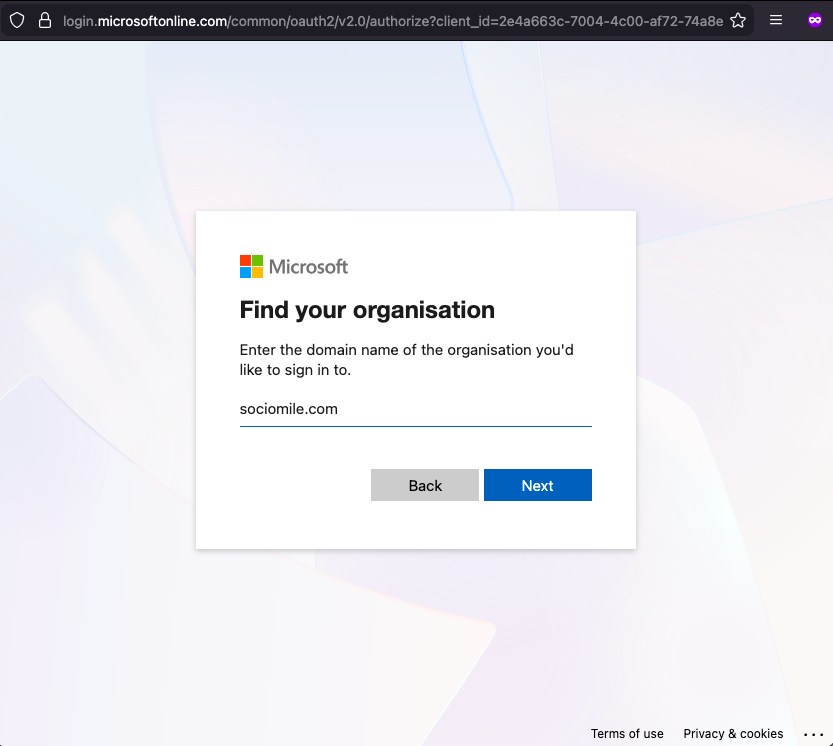Open the Terms of use link
The height and width of the screenshot is (746, 833).
point(627,734)
